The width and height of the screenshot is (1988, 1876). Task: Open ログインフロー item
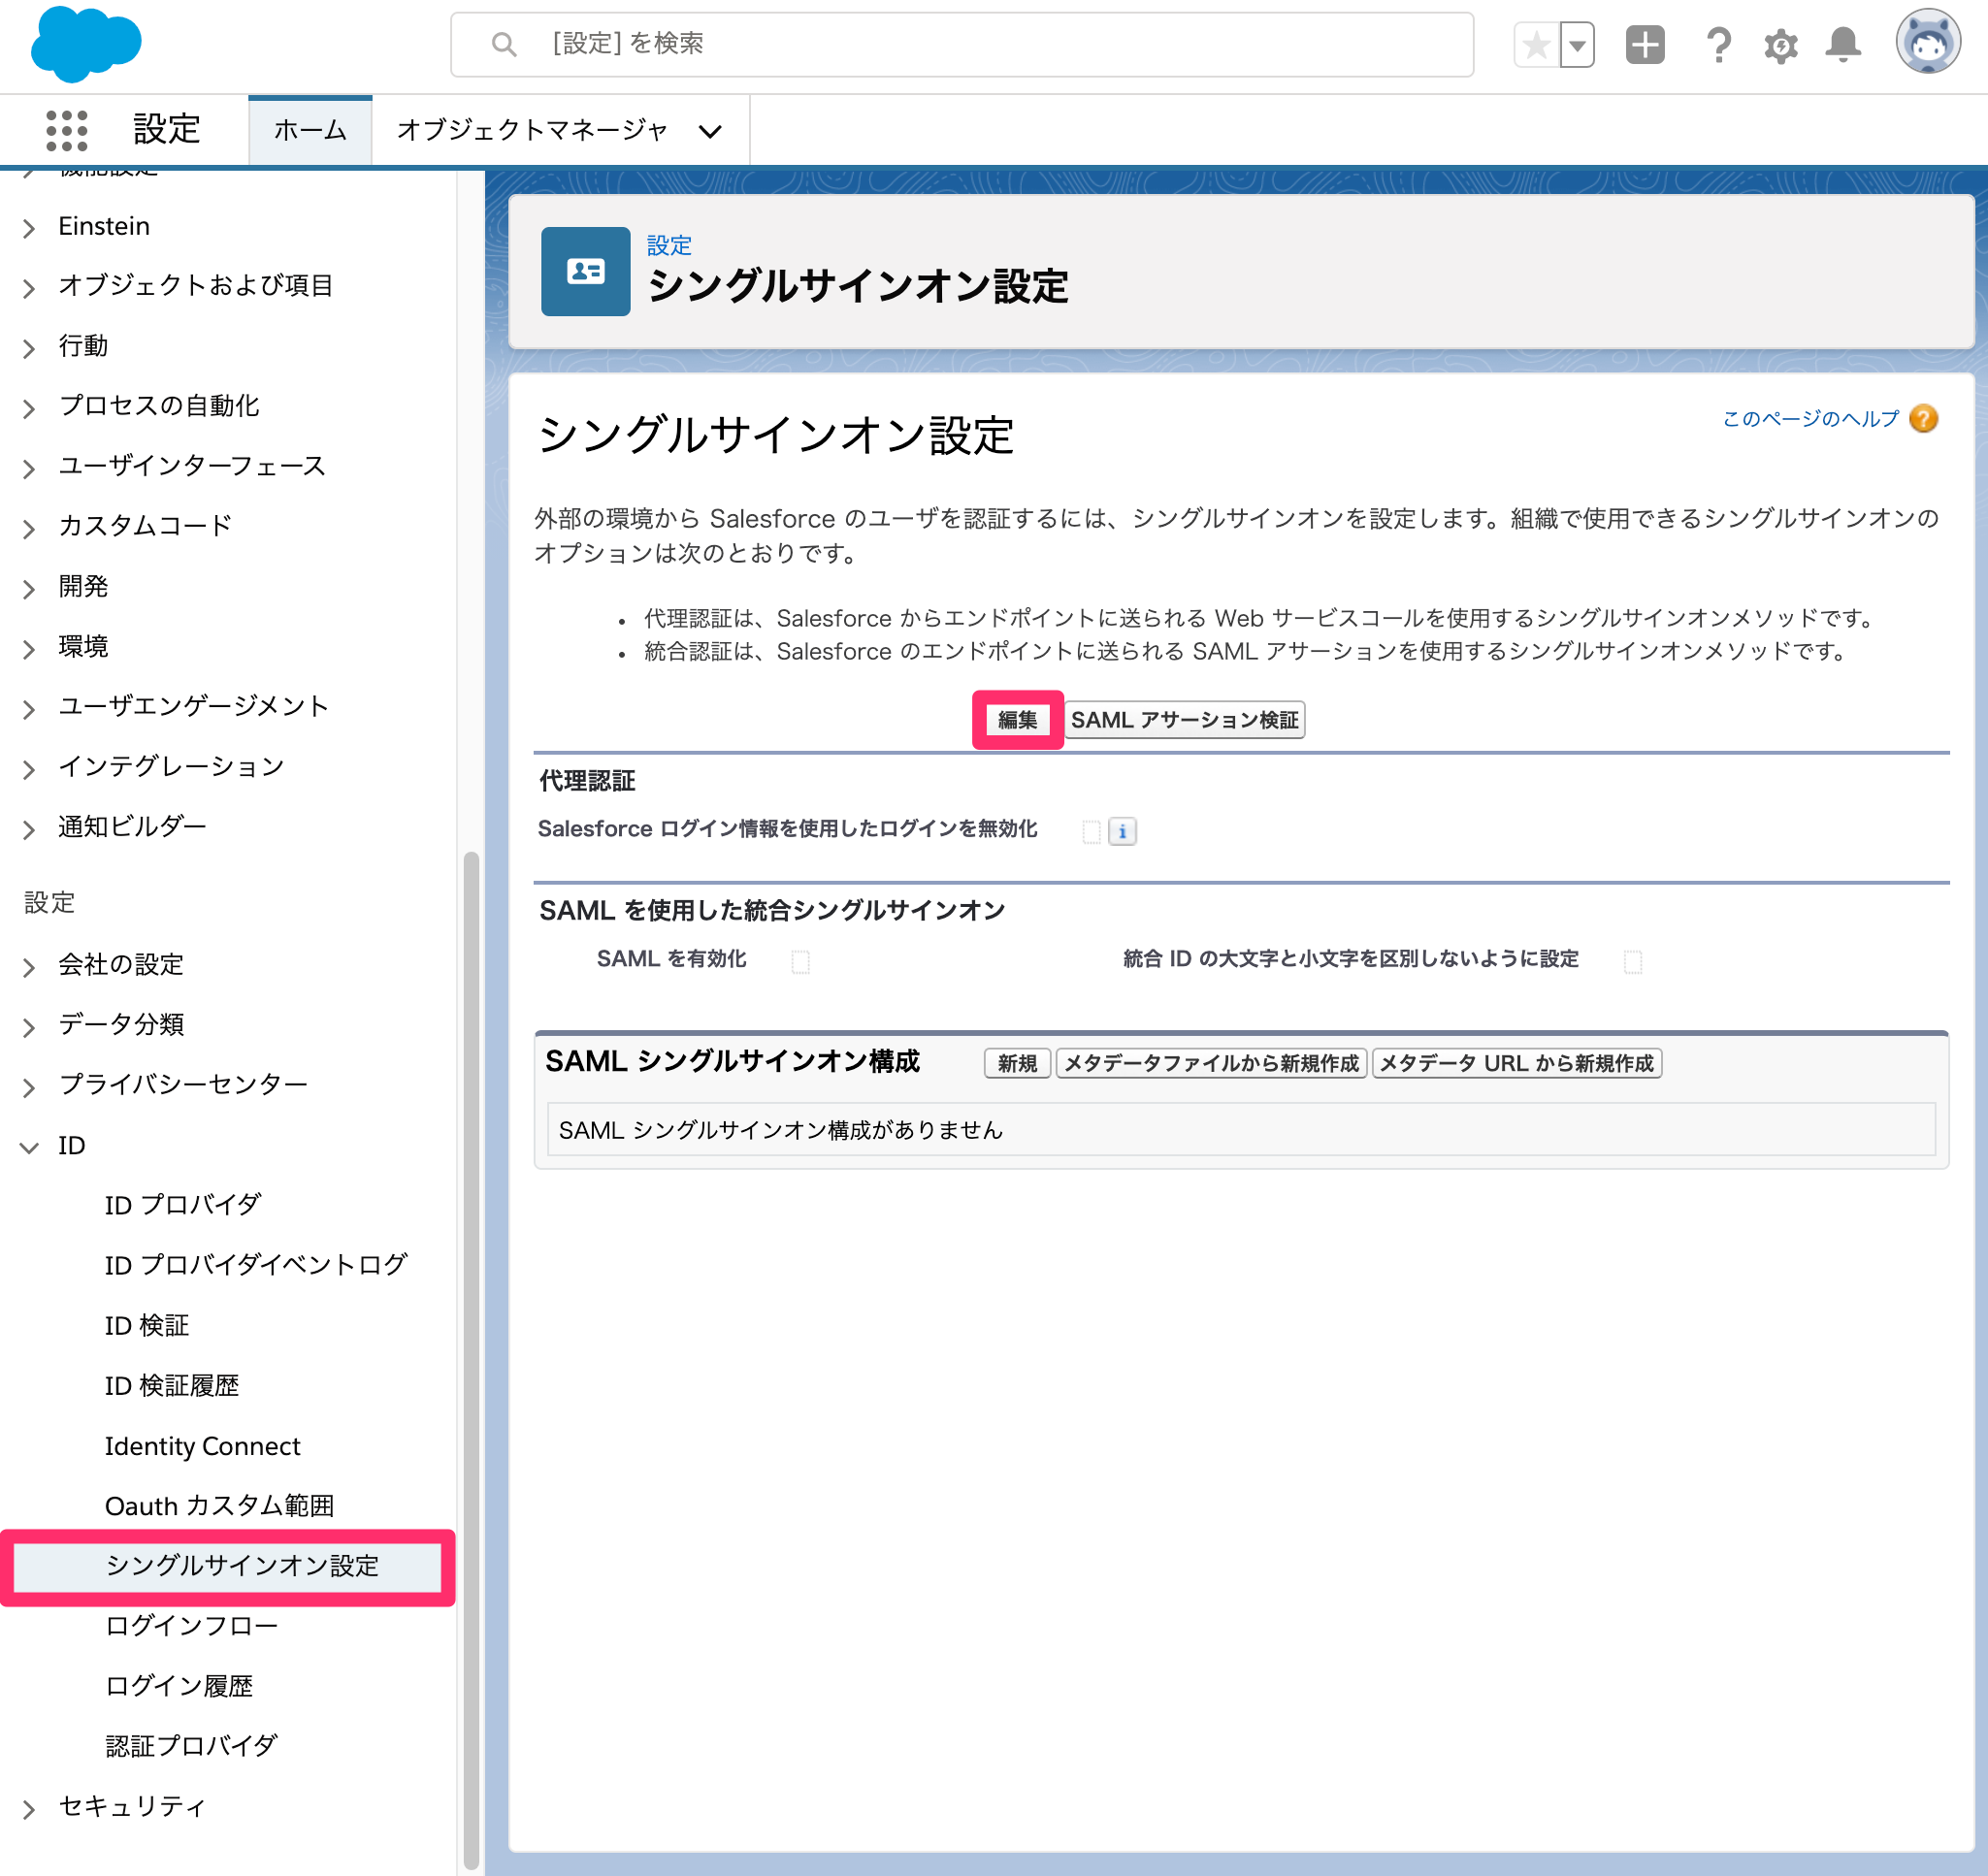point(192,1626)
